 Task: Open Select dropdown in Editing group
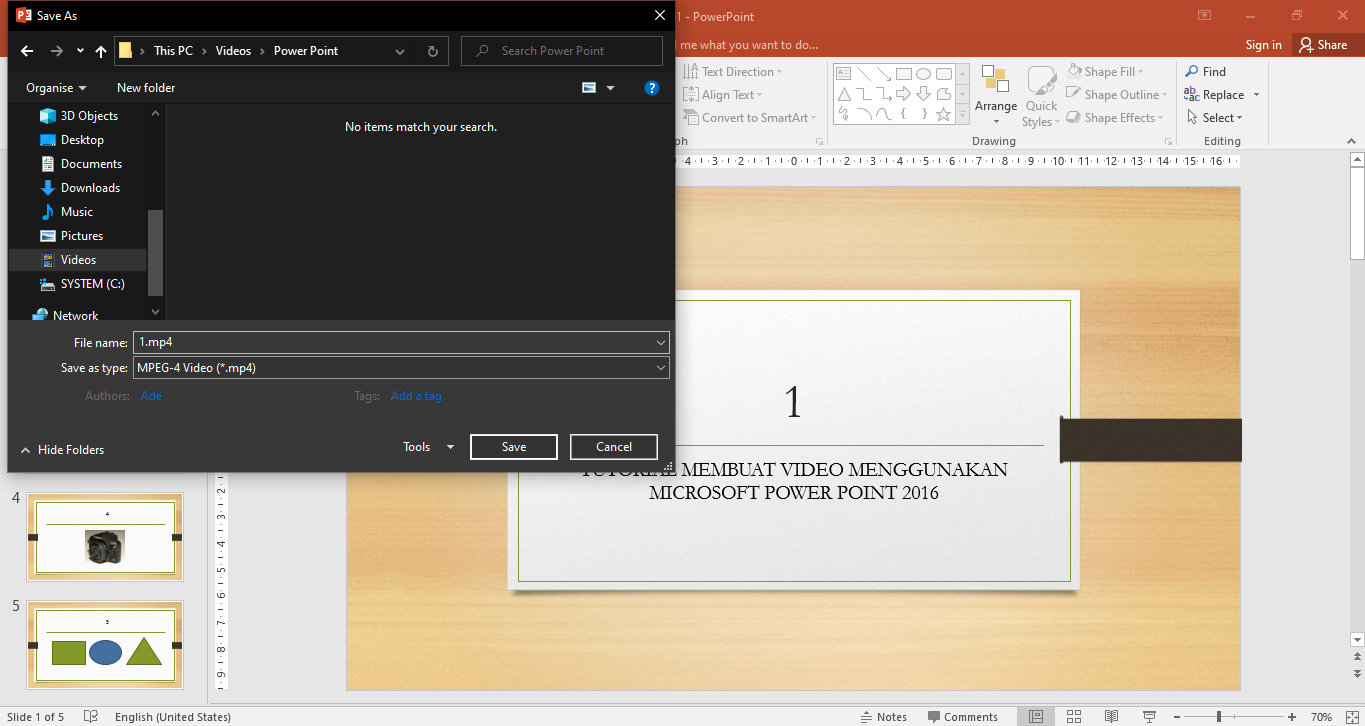click(x=1216, y=118)
